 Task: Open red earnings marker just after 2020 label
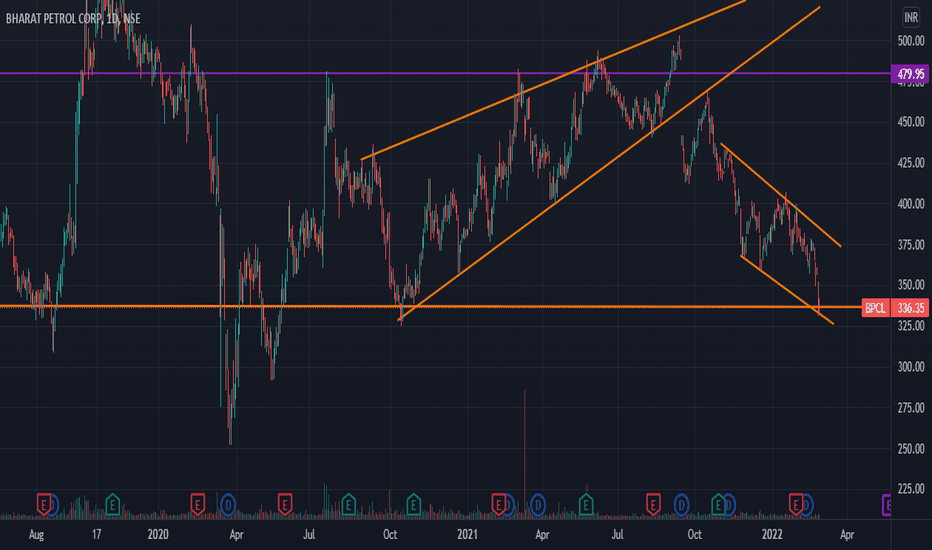click(x=197, y=505)
